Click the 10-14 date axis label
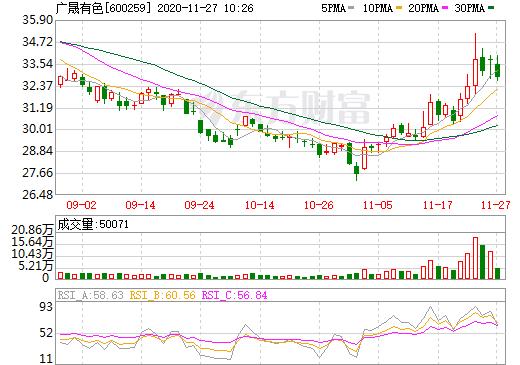This screenshot has height=365, width=520. click(259, 205)
